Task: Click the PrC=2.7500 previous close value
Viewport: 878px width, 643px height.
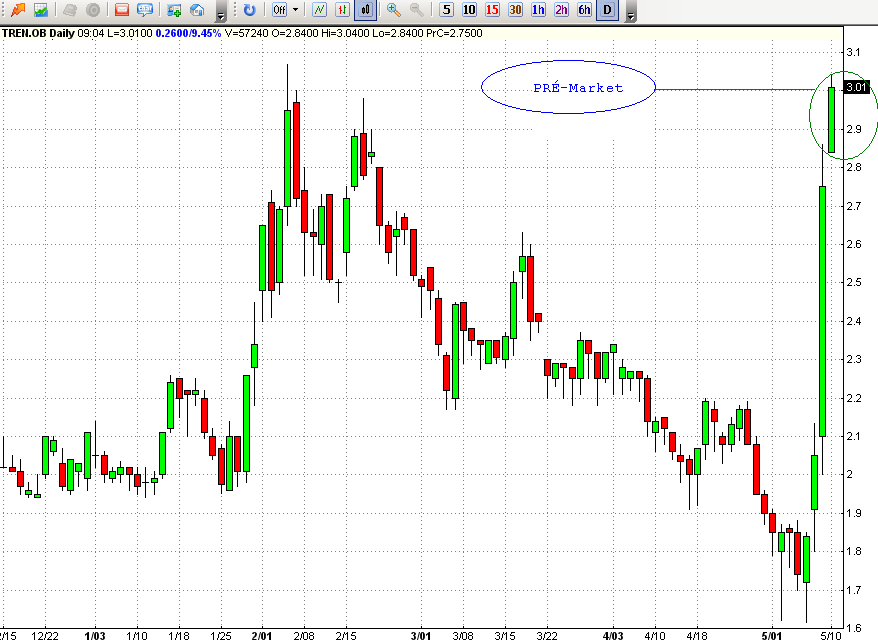Action: (454, 33)
